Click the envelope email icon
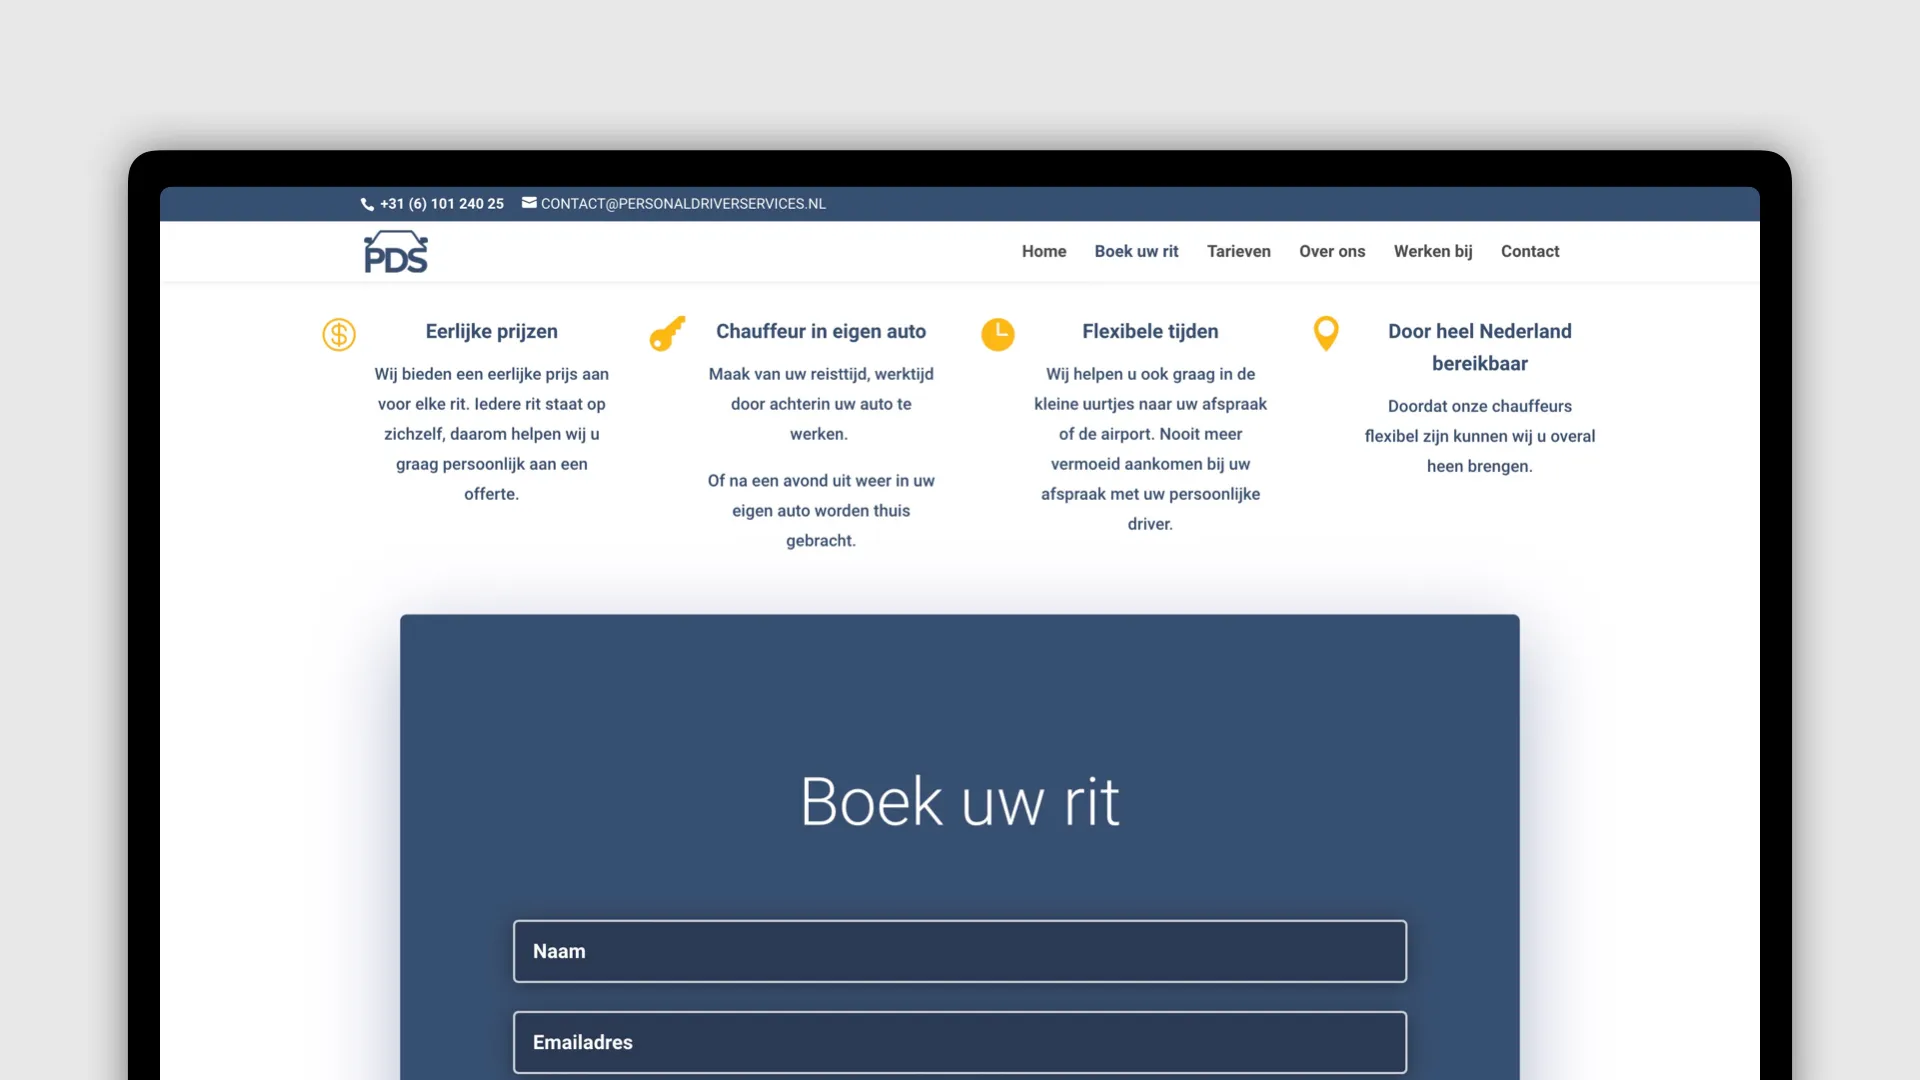The height and width of the screenshot is (1080, 1920). [x=529, y=203]
